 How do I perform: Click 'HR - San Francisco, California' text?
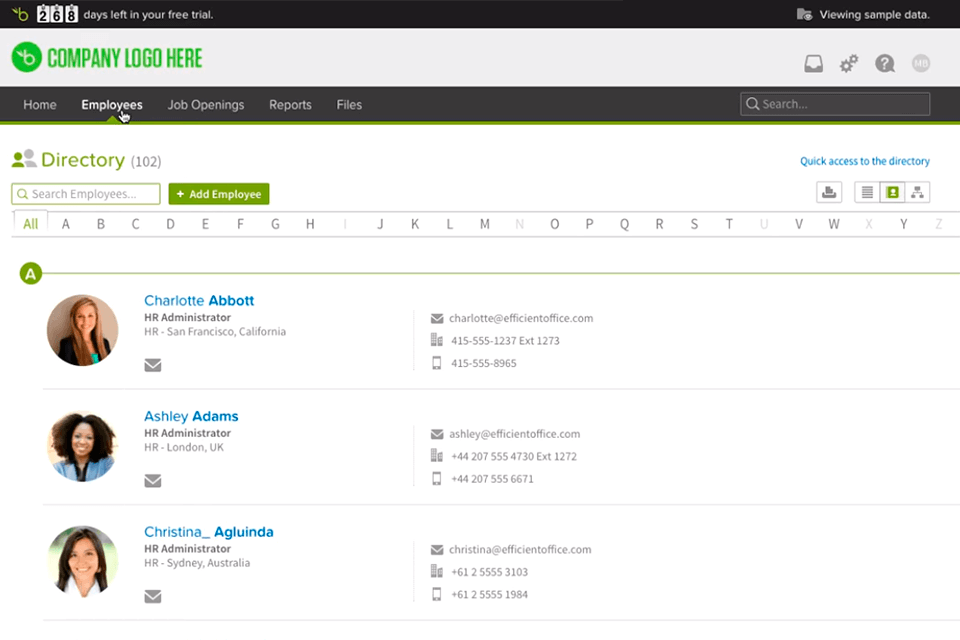pos(215,331)
